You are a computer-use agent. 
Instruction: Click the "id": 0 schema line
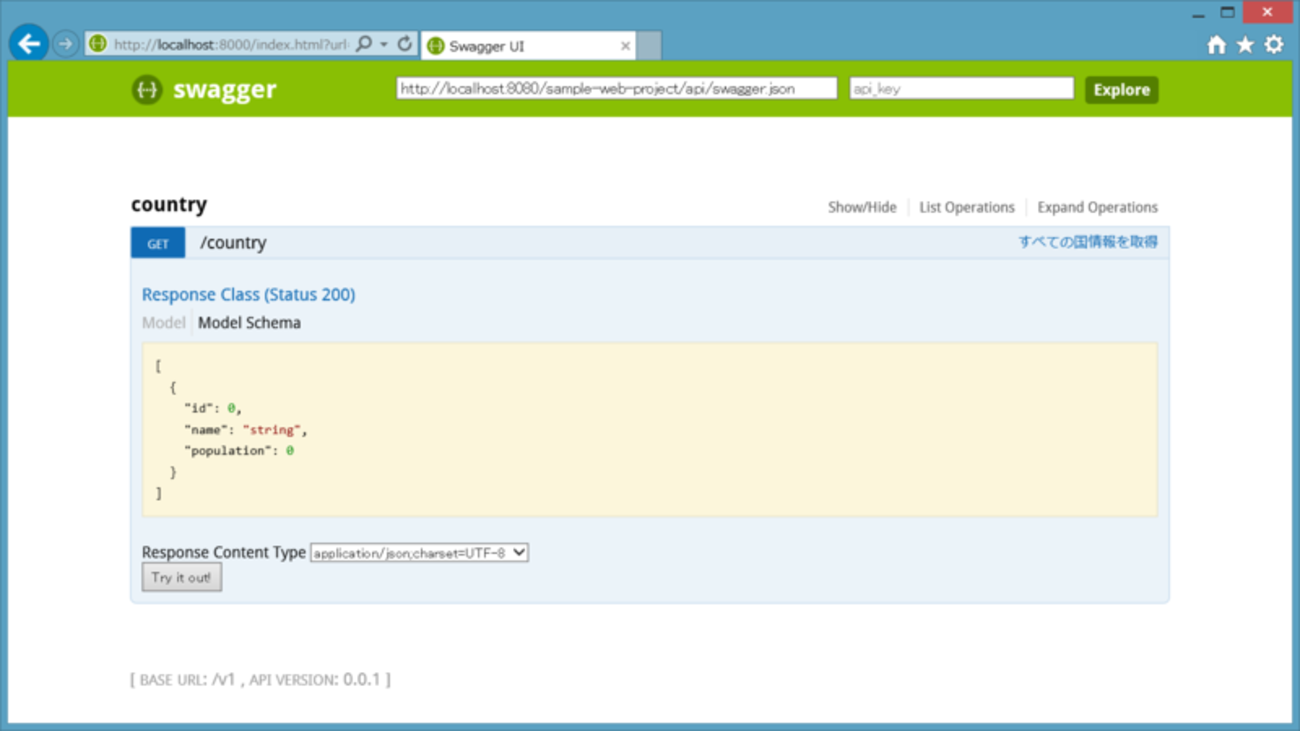(213, 408)
